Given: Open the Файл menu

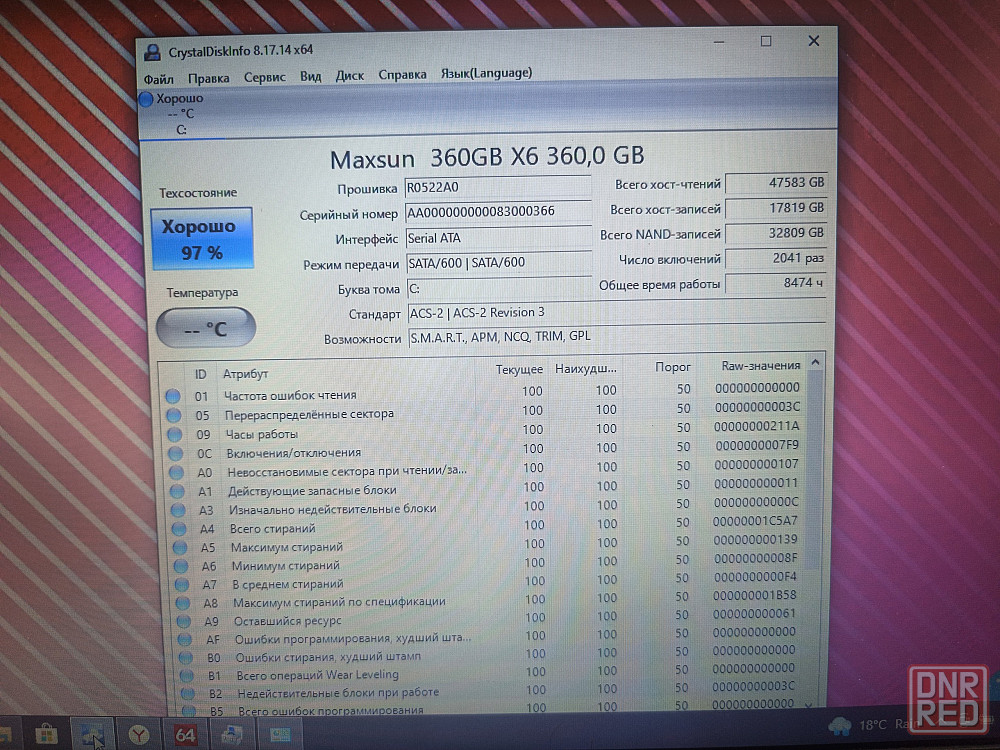Looking at the screenshot, I should point(158,79).
